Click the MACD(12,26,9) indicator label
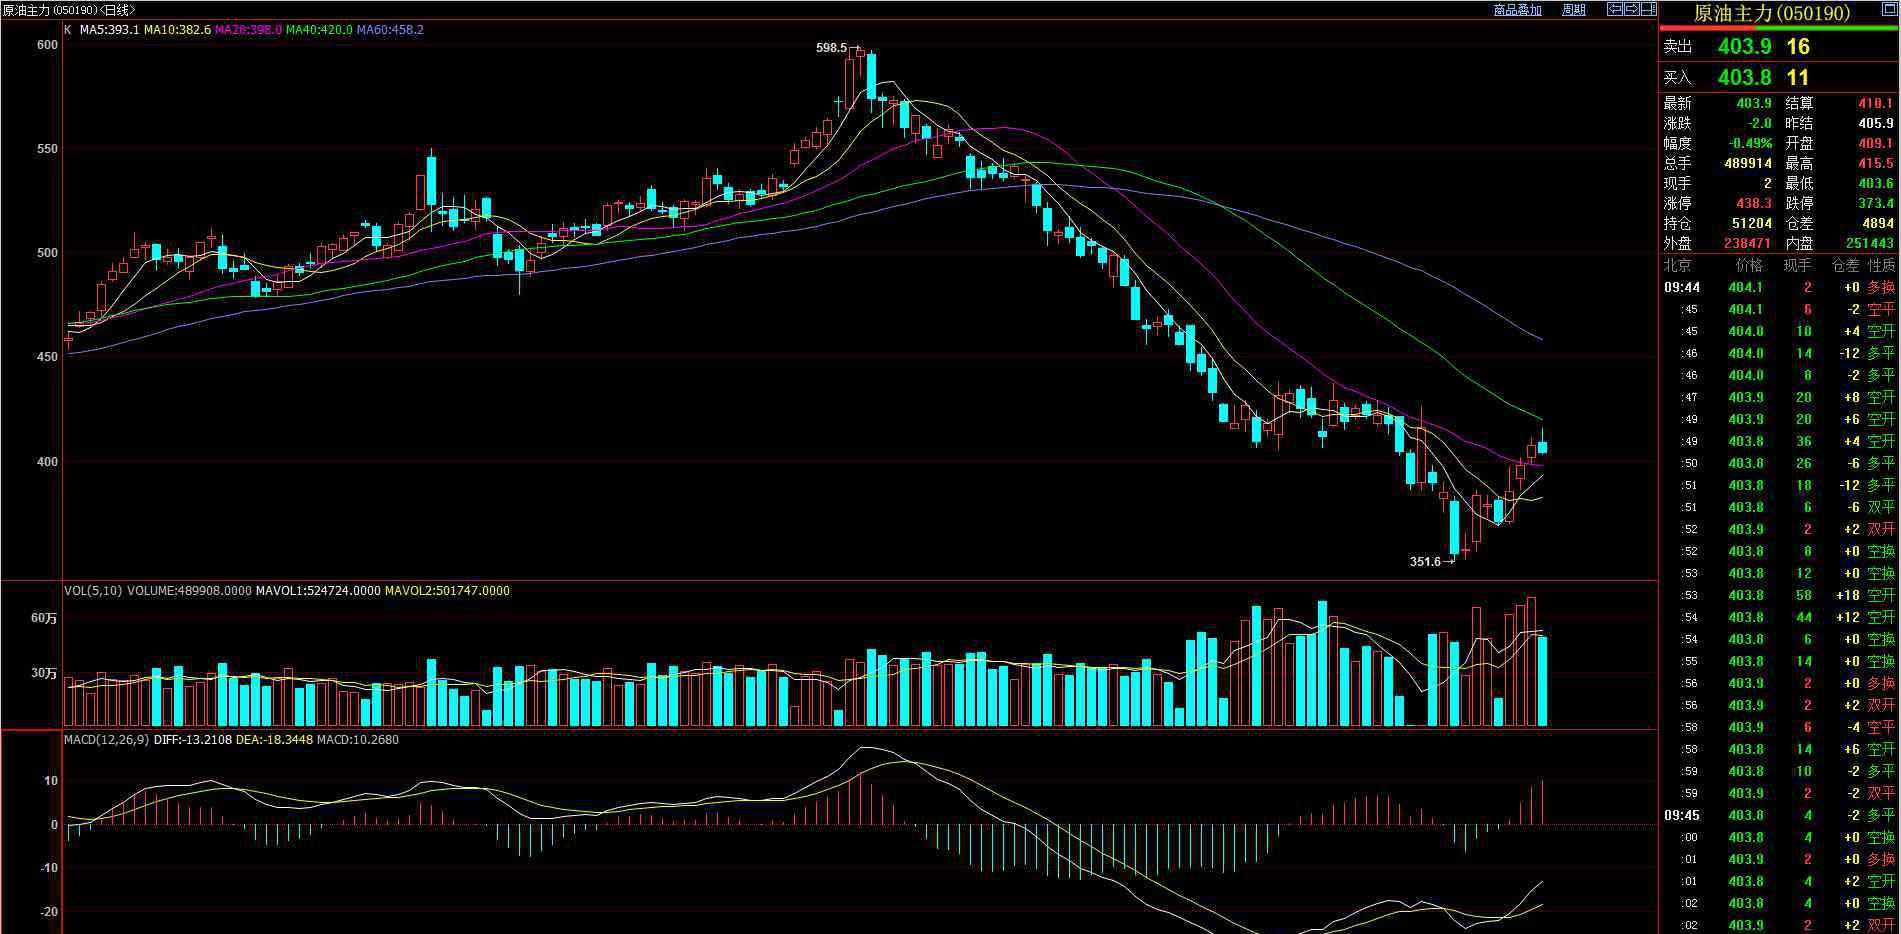1901x934 pixels. point(107,740)
